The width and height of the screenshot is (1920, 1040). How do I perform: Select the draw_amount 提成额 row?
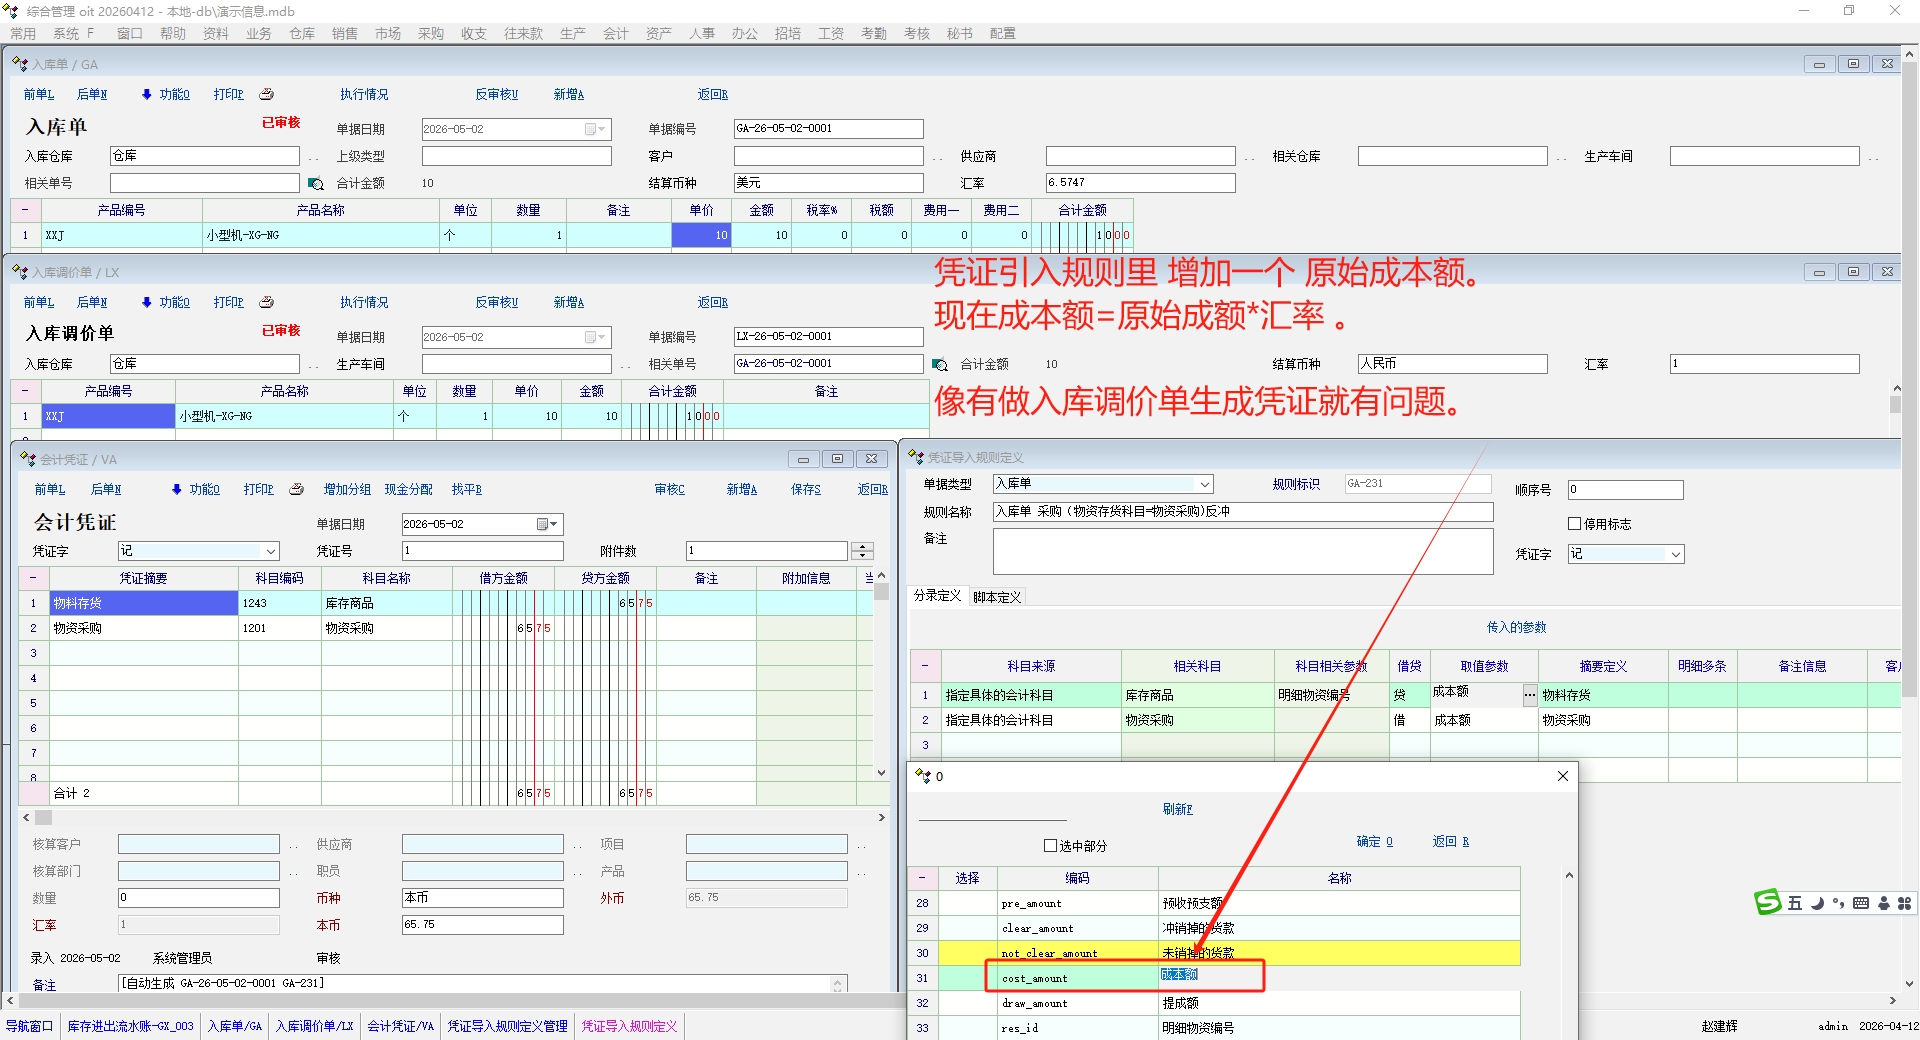click(x=1215, y=1003)
